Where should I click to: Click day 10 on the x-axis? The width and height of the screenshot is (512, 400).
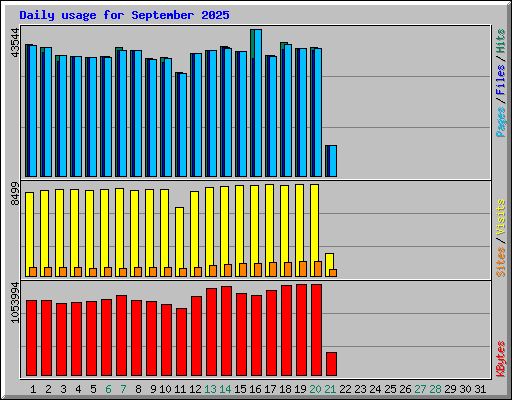click(165, 389)
